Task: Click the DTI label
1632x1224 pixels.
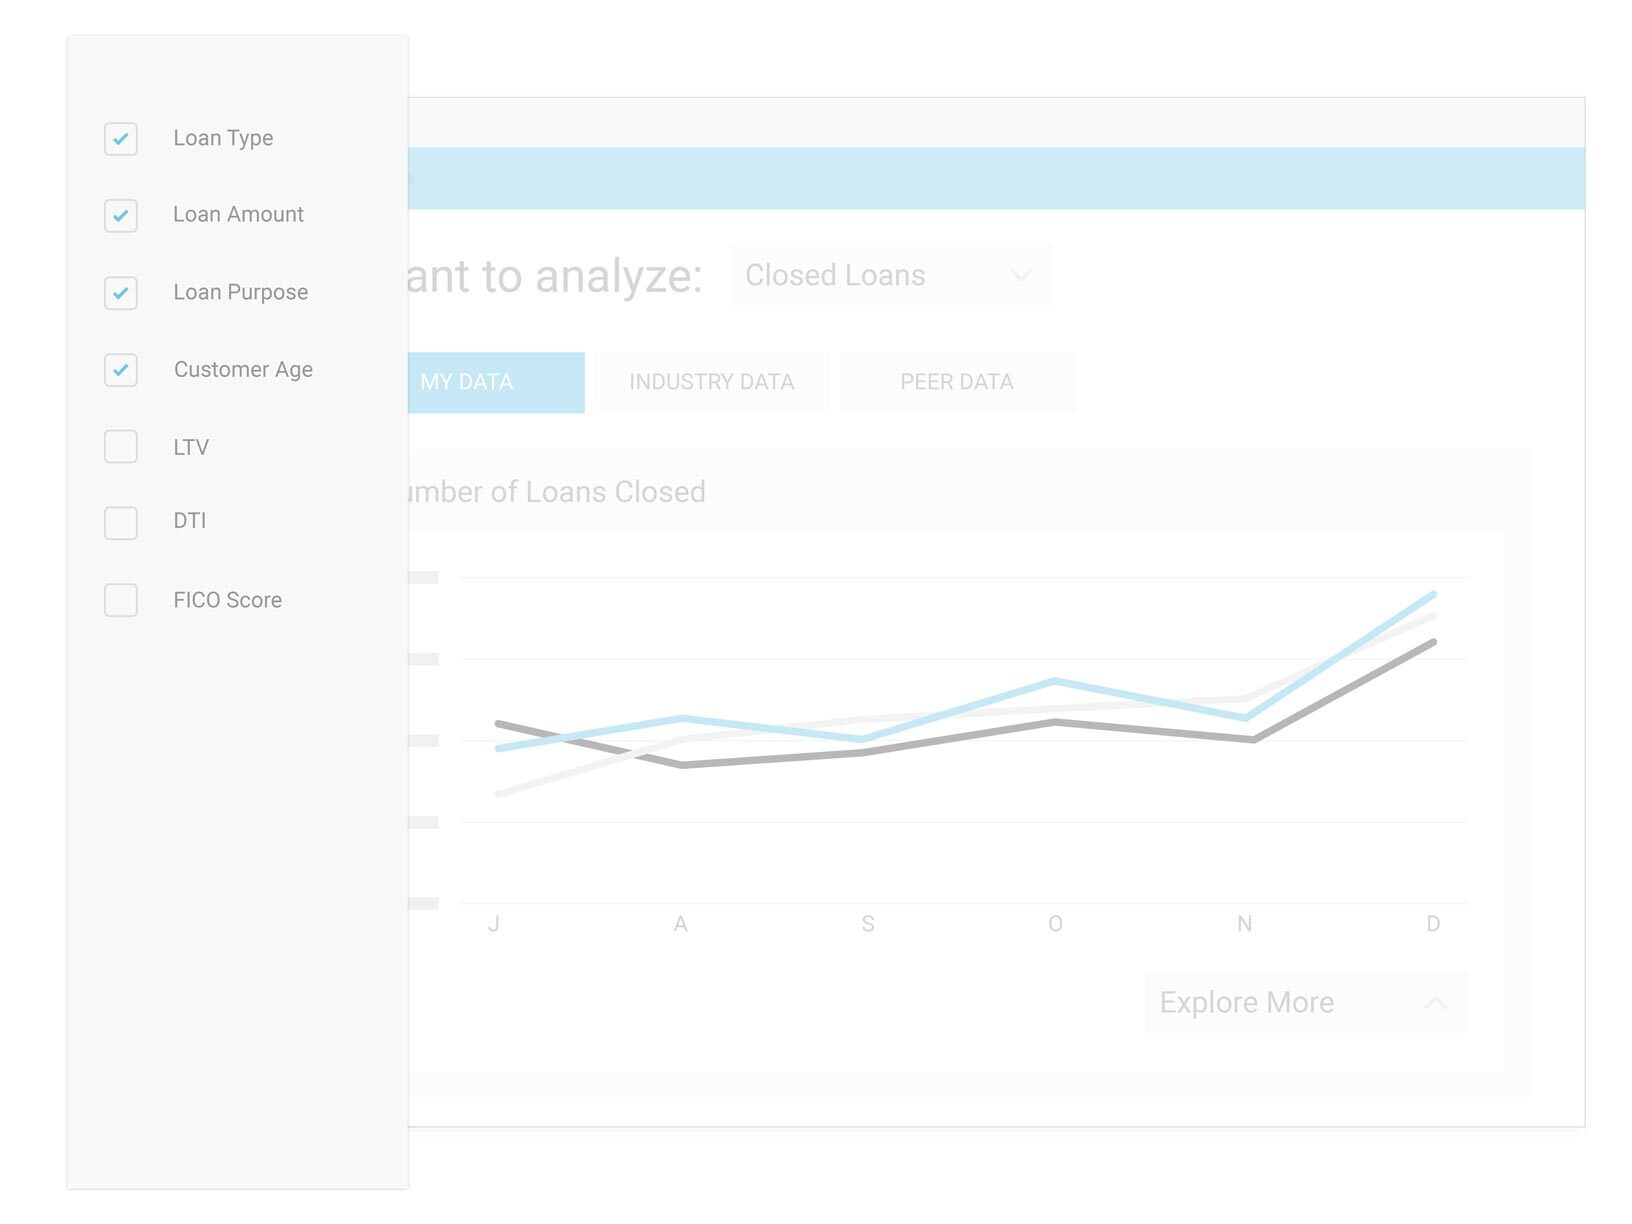Action: (190, 520)
